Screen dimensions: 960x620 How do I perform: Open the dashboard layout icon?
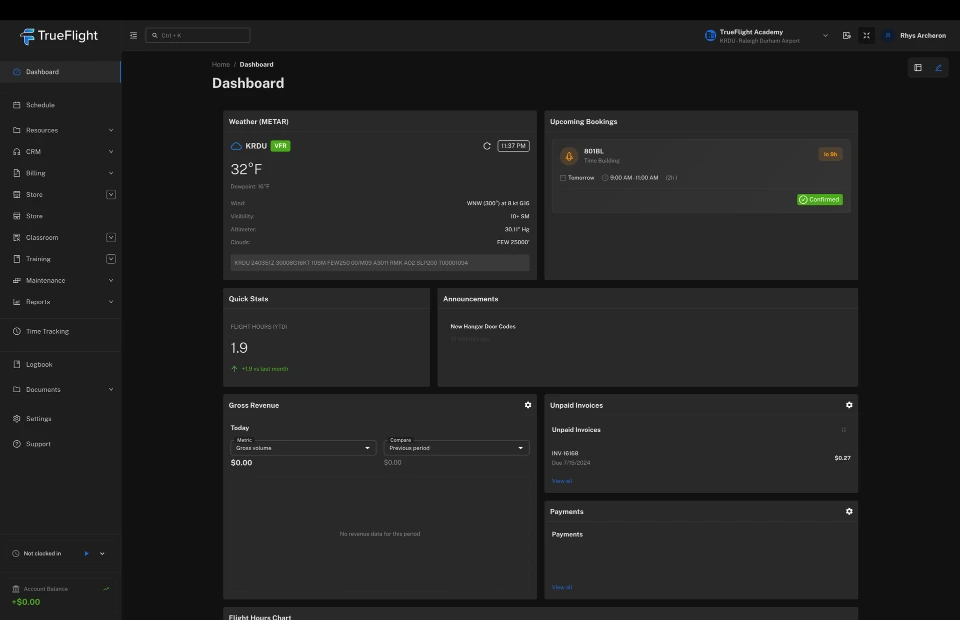pyautogui.click(x=918, y=68)
